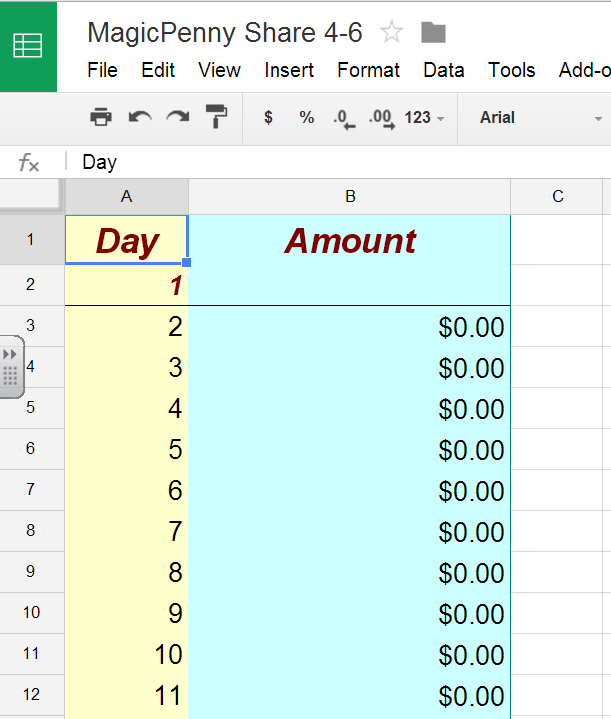
Task: Increase decimal places
Action: tap(382, 118)
